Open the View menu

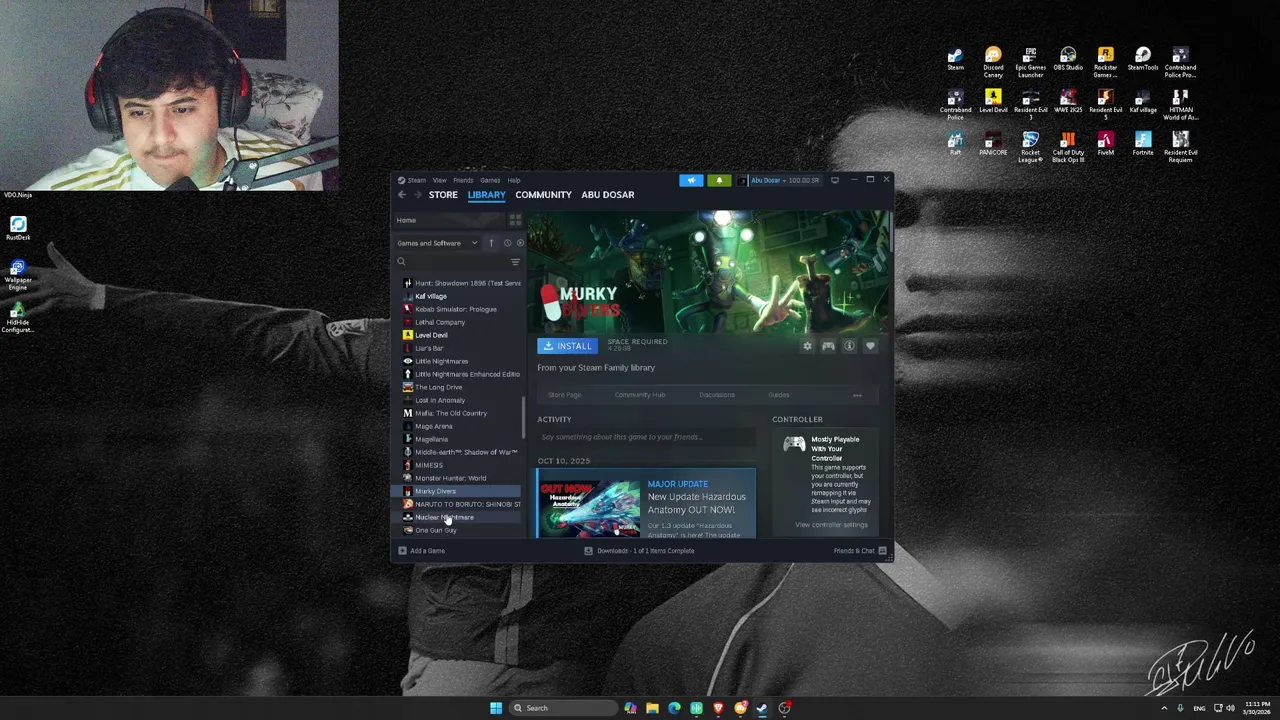[439, 180]
